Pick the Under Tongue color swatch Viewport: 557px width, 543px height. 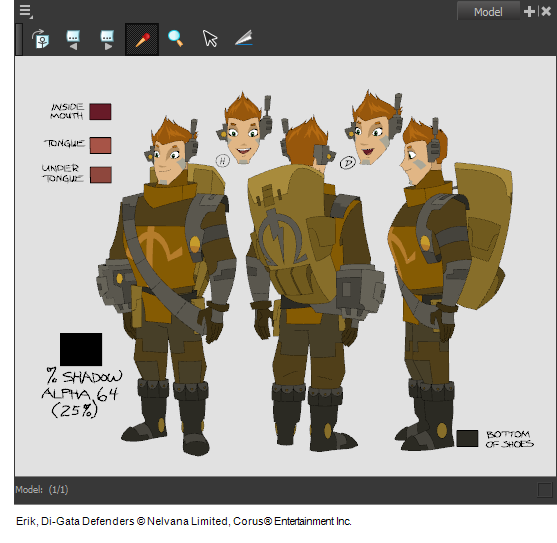[x=101, y=175]
